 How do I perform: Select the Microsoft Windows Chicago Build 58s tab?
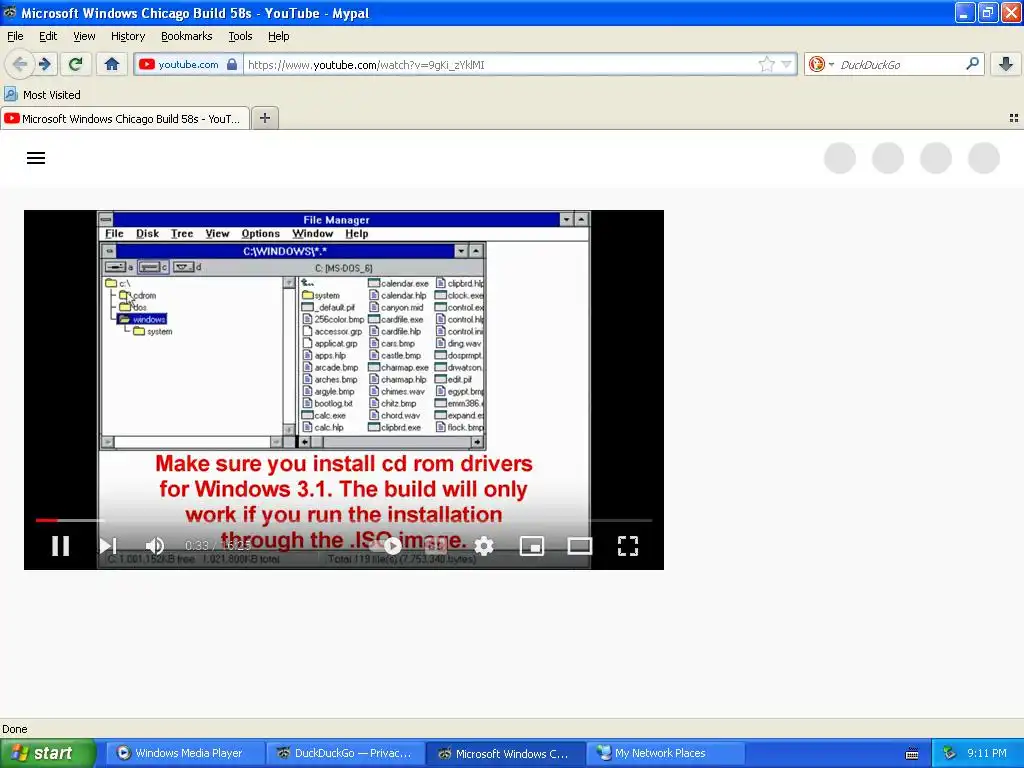coord(125,118)
